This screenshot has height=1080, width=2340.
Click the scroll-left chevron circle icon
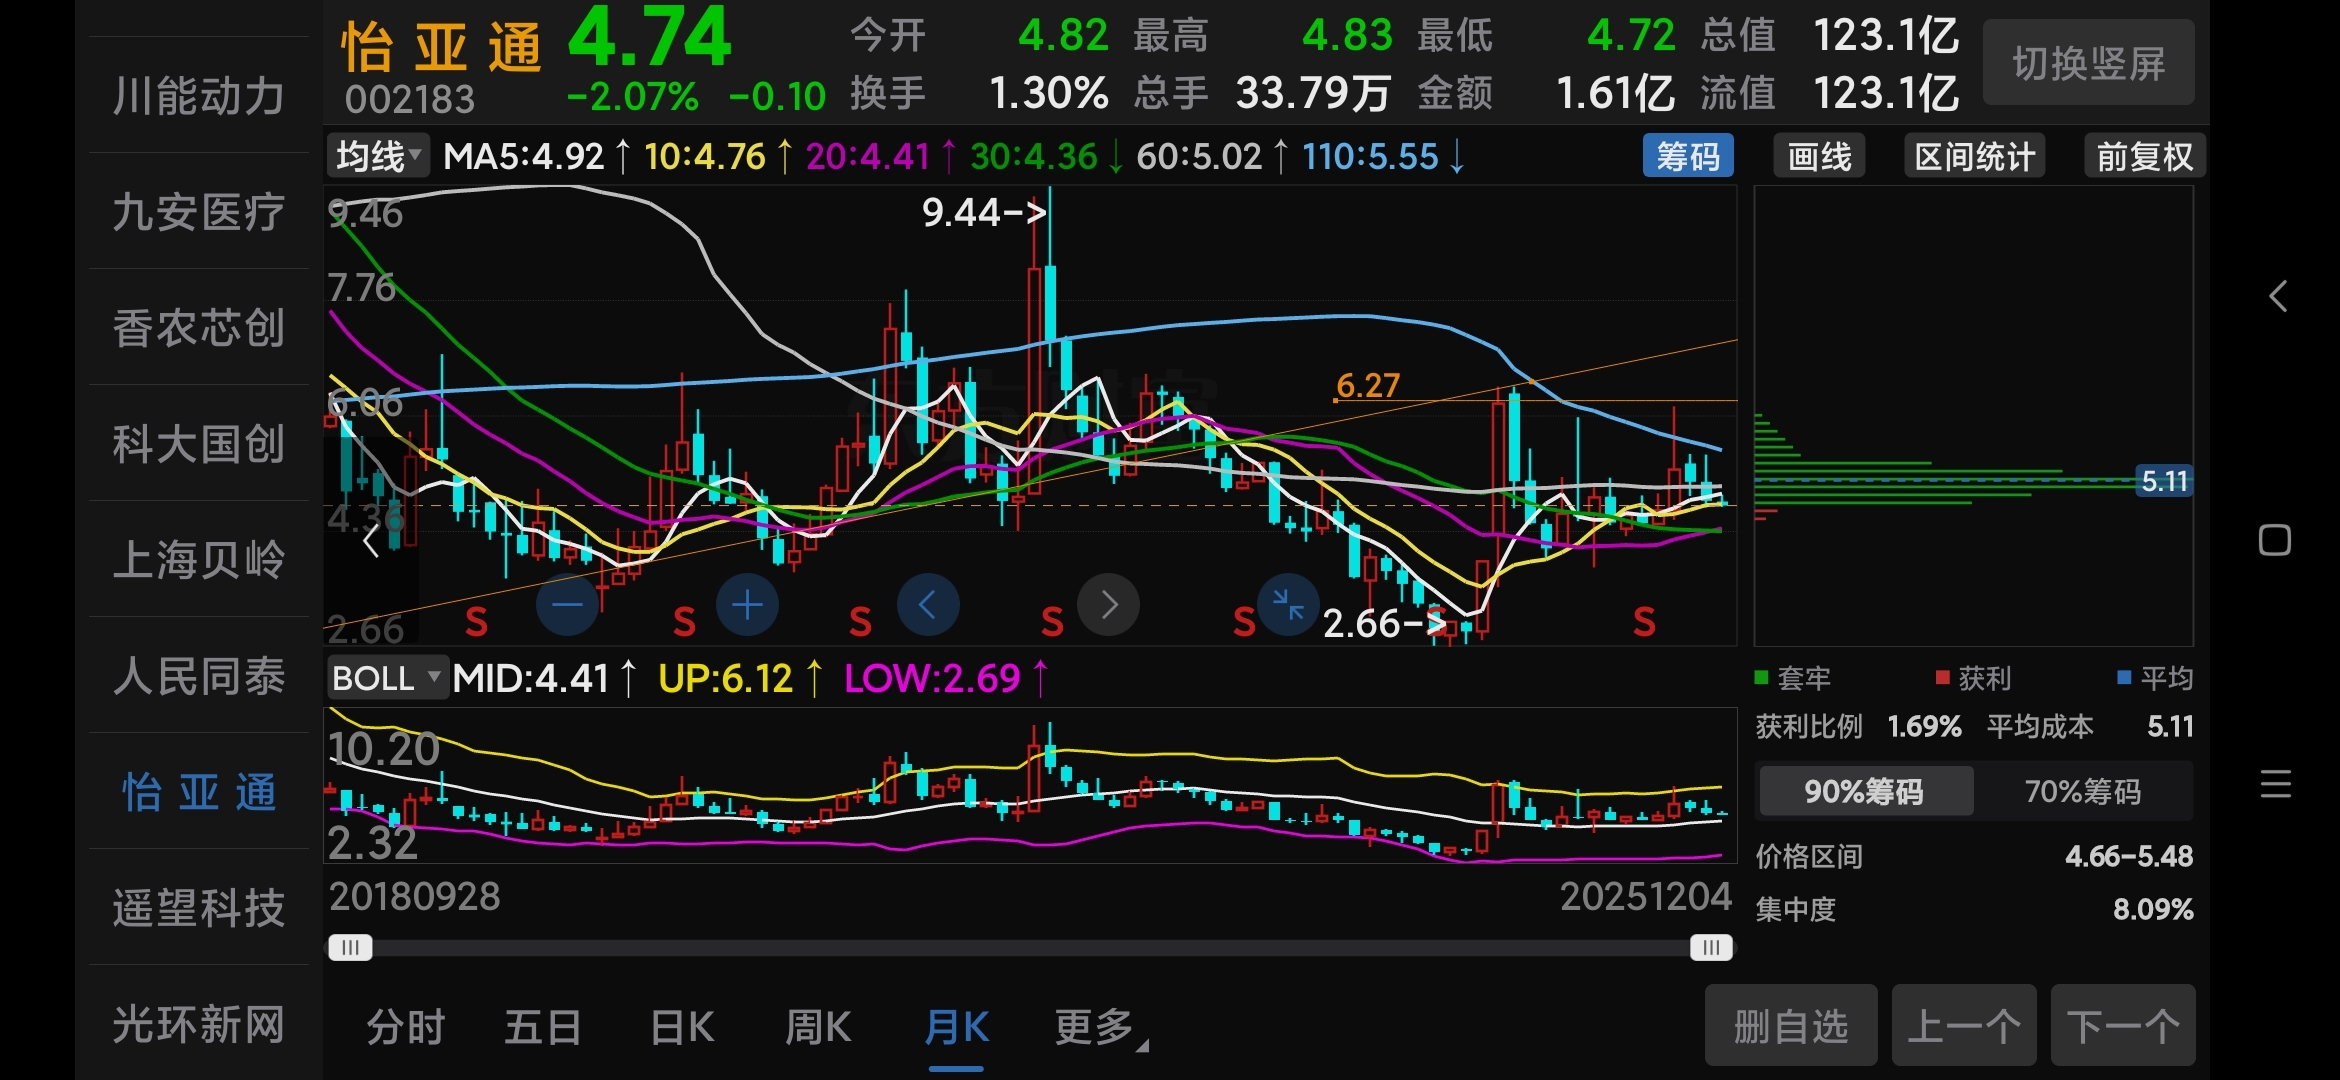(x=927, y=605)
